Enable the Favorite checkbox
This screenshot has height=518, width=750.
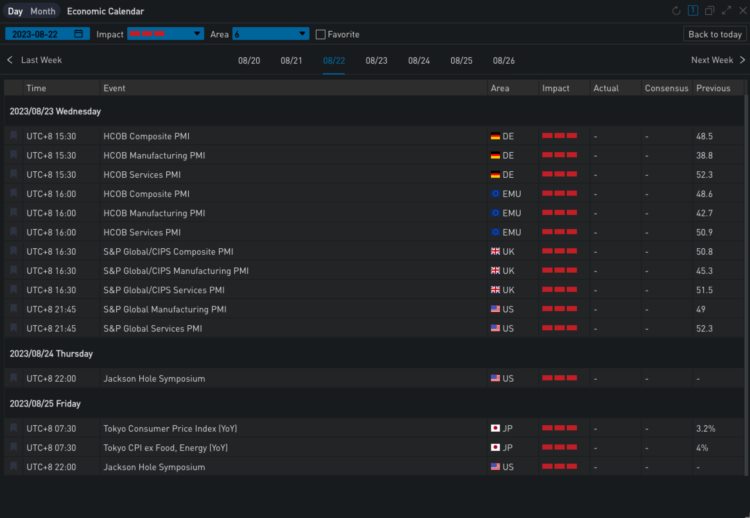[x=320, y=34]
